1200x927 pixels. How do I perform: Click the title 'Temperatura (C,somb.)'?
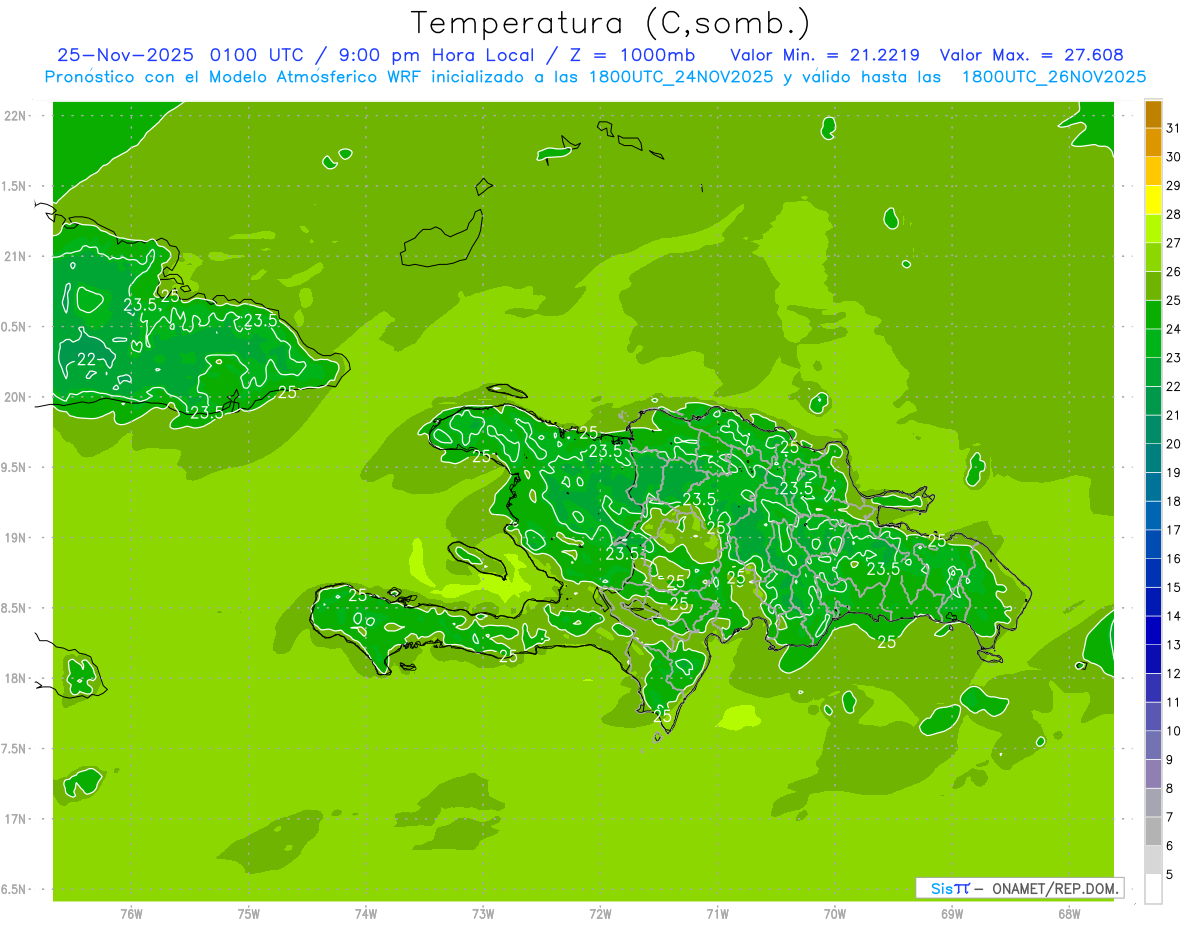click(609, 23)
